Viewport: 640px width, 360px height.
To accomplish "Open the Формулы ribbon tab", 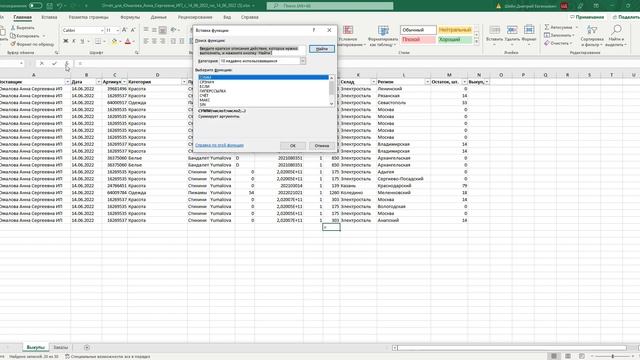I will point(130,17).
